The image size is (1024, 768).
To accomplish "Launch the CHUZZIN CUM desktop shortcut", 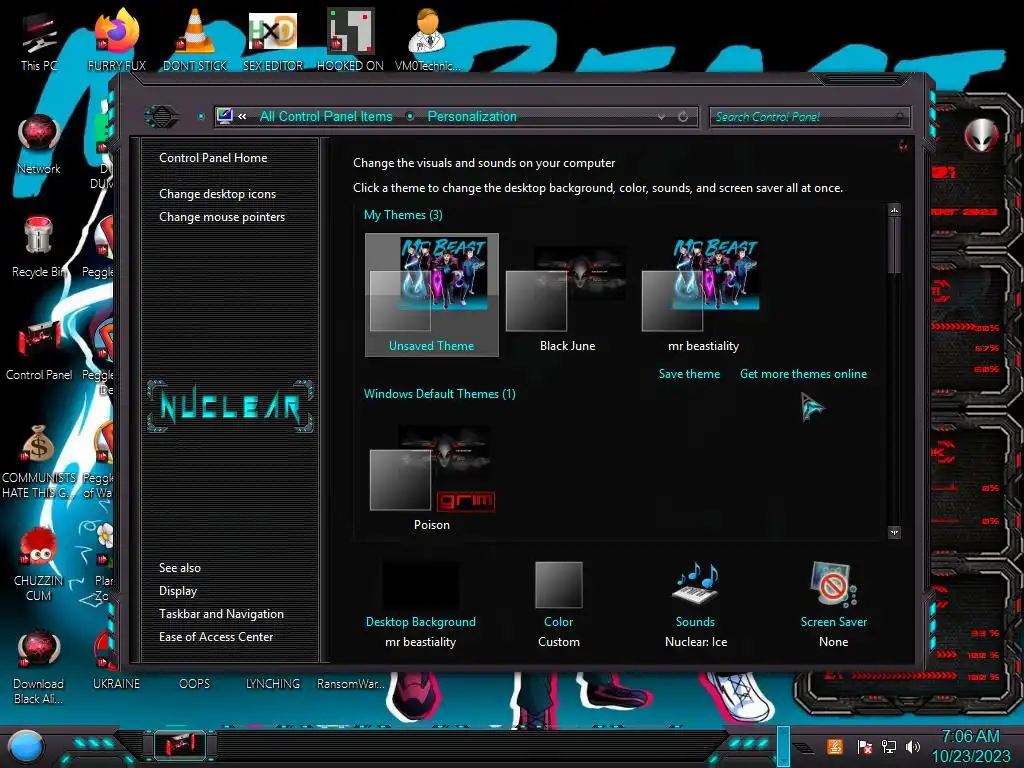I will (39, 564).
